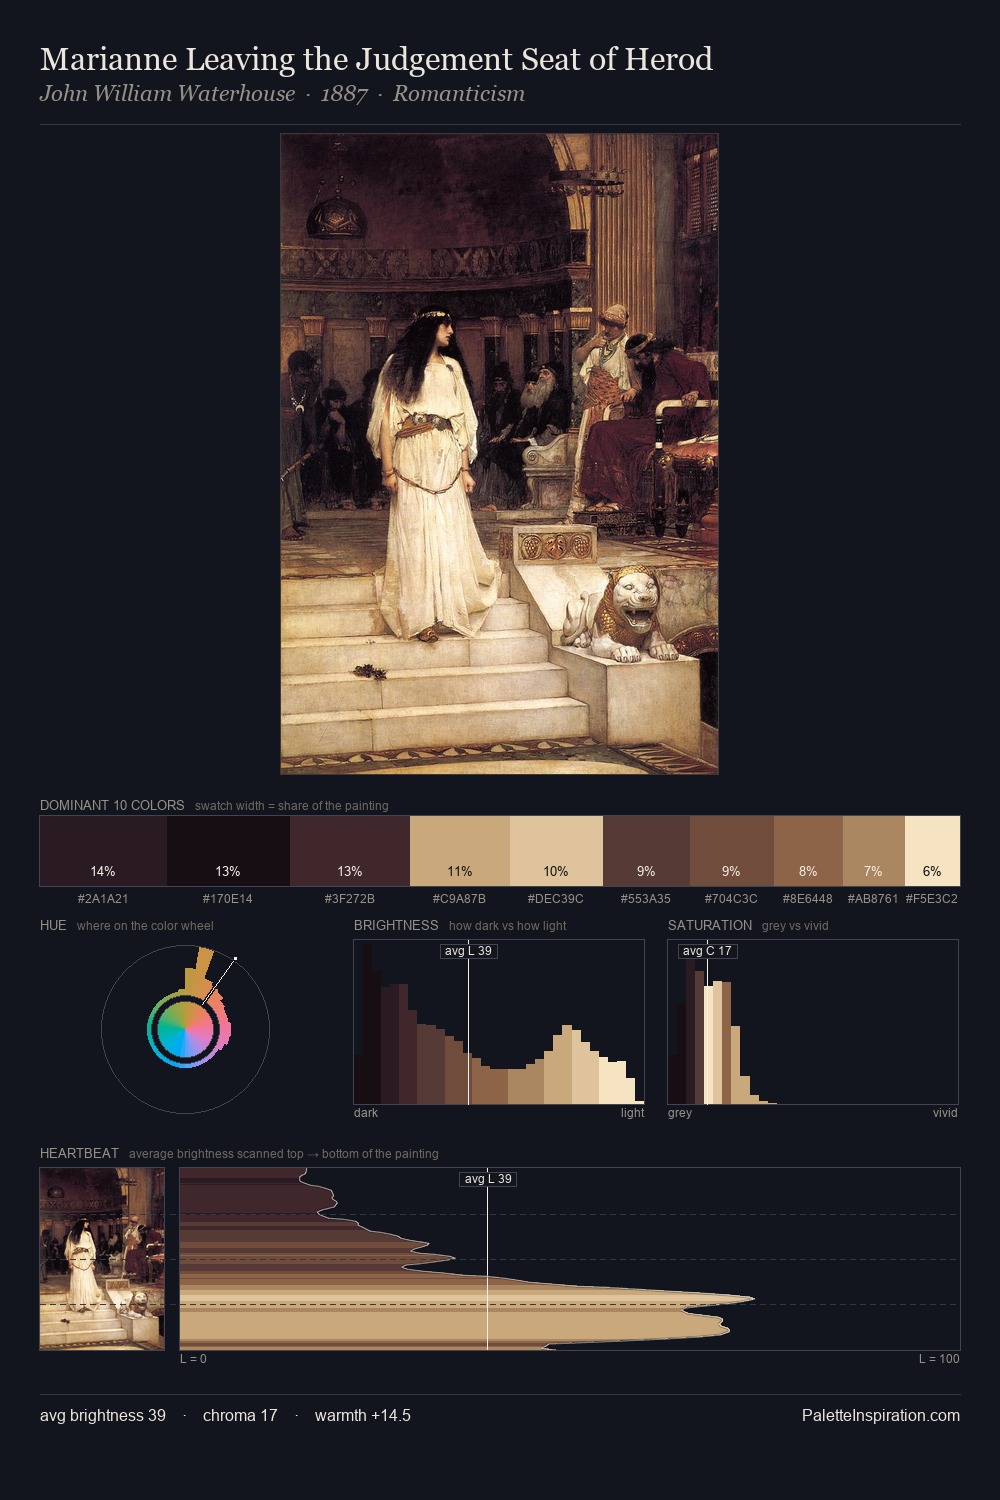
Task: Click the BRIGHTNESS section heading
Action: (396, 925)
